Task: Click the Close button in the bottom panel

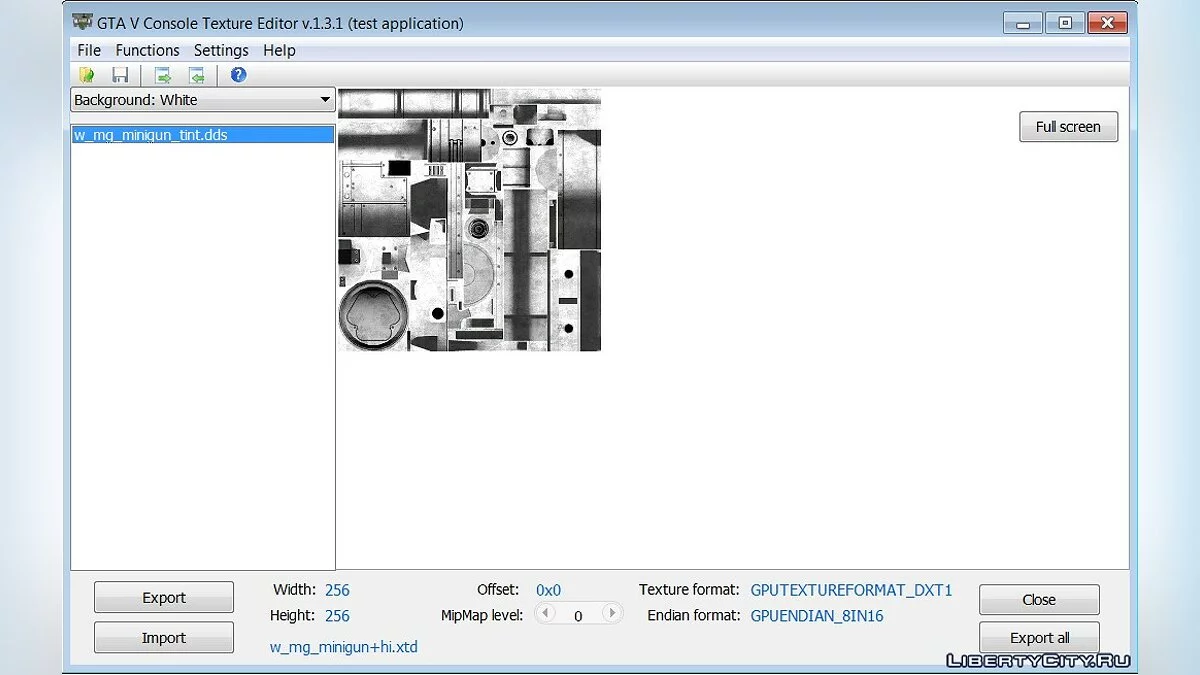Action: pyautogui.click(x=1039, y=600)
